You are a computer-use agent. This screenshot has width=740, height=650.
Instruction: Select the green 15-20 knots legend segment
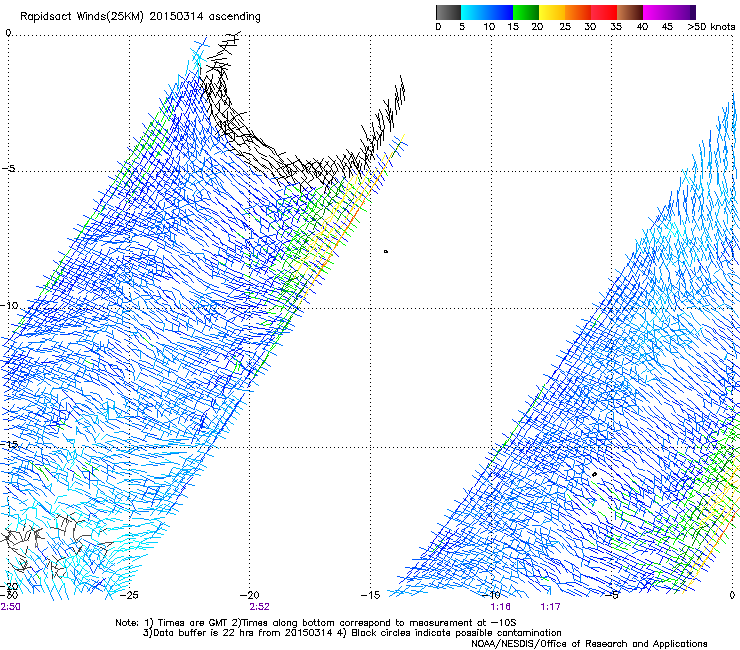pos(526,12)
